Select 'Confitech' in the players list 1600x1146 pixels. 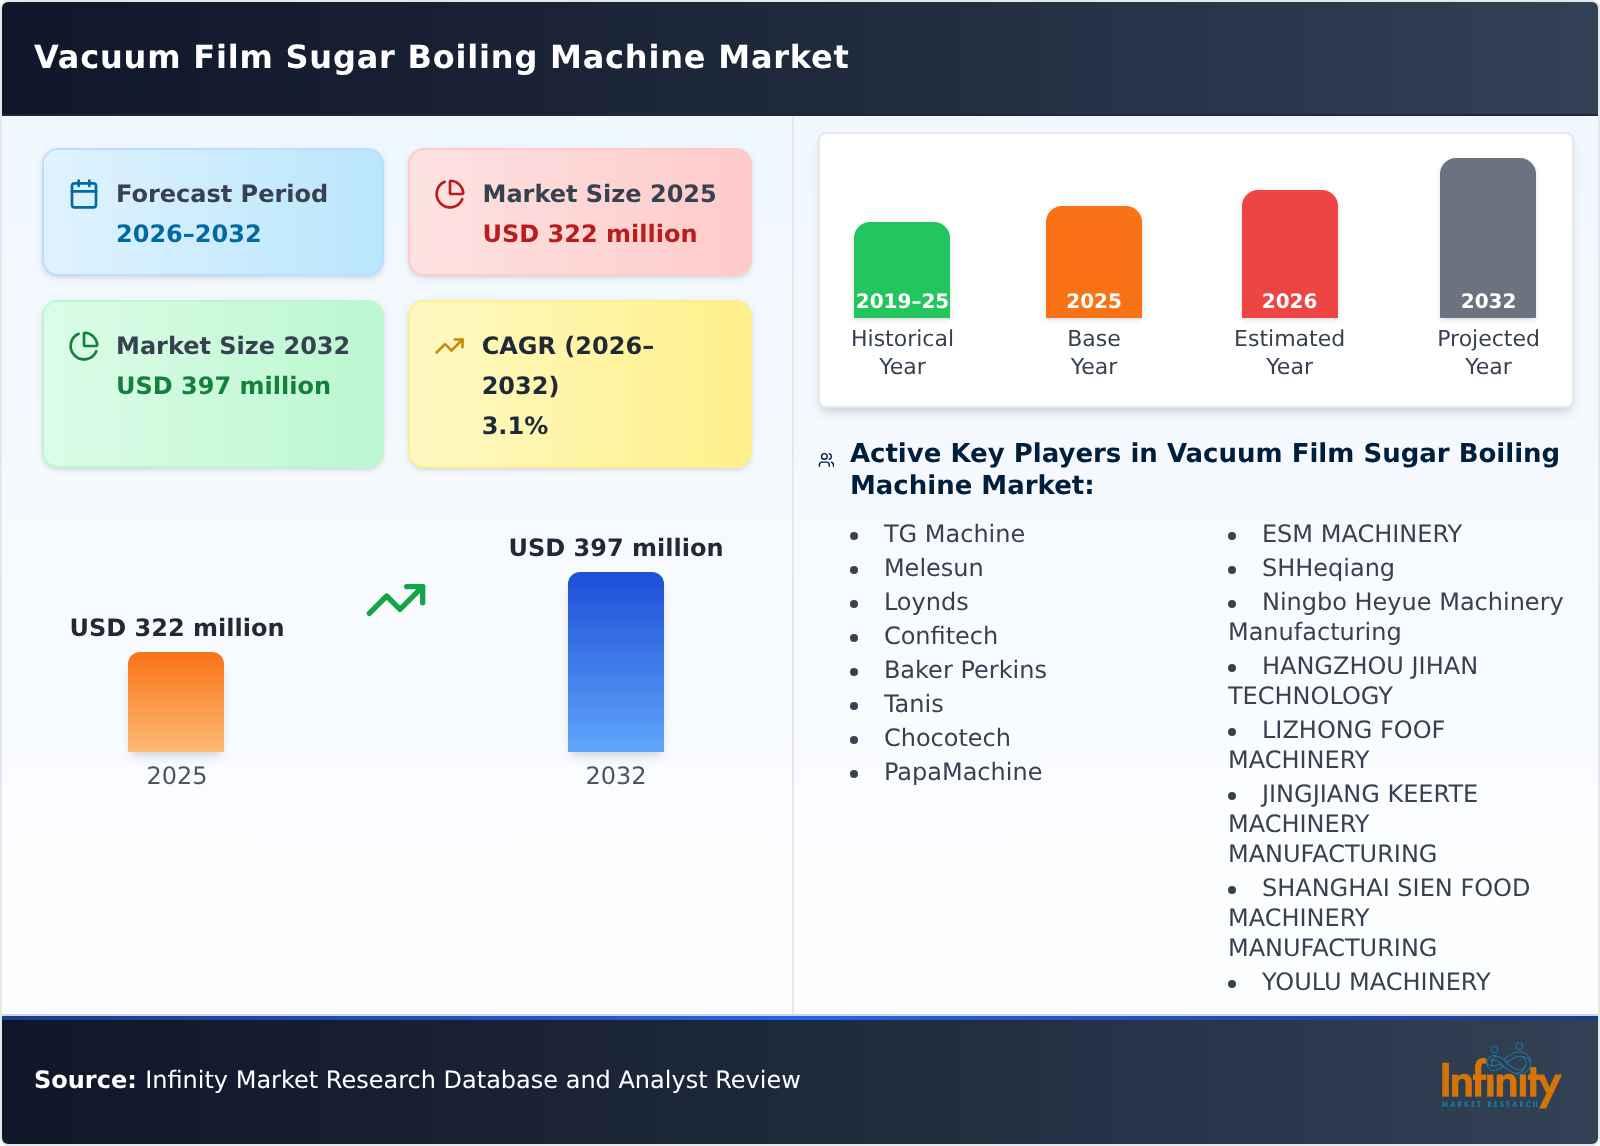tap(941, 636)
